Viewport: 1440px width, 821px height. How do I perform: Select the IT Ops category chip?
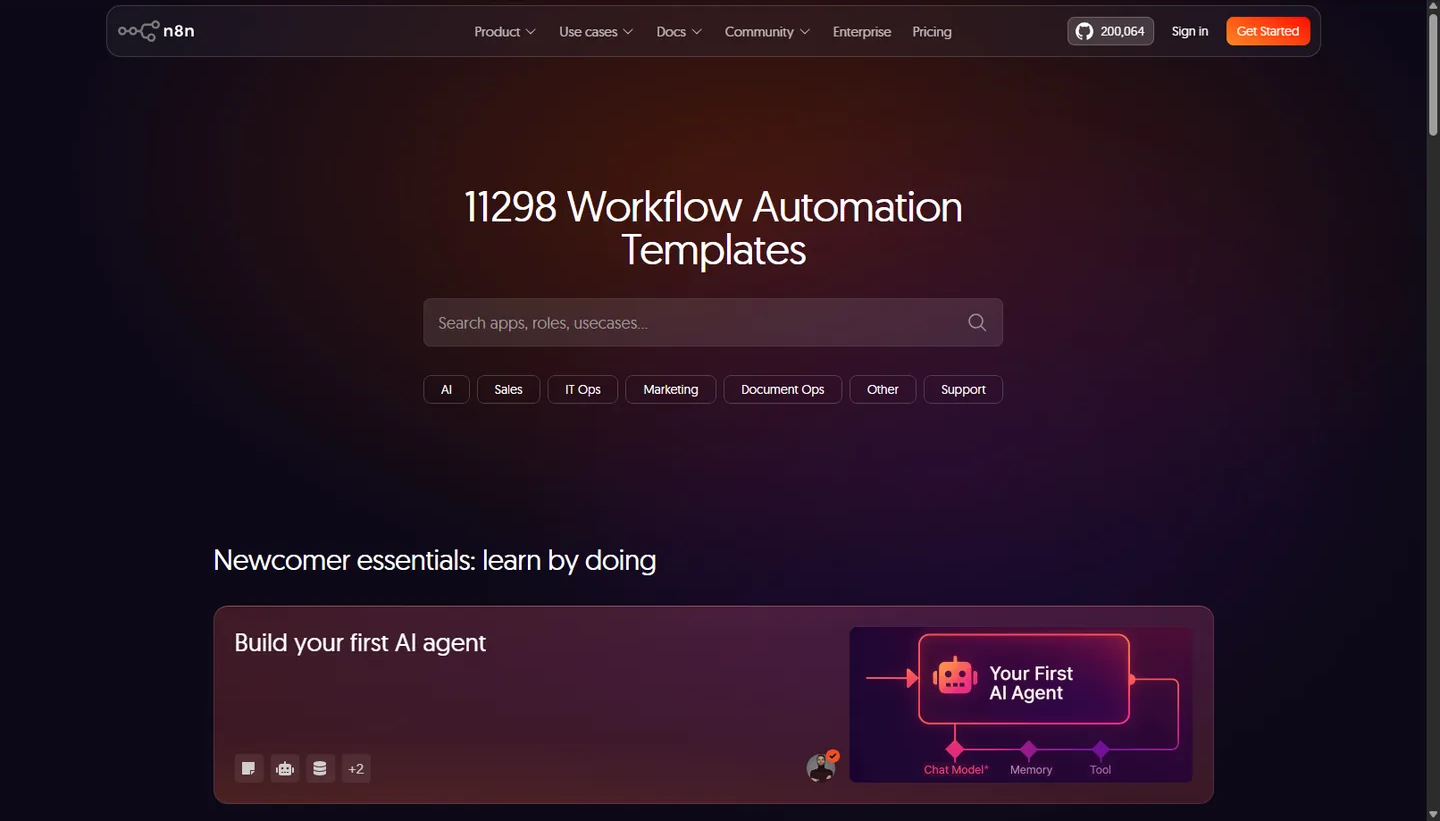pos(583,389)
